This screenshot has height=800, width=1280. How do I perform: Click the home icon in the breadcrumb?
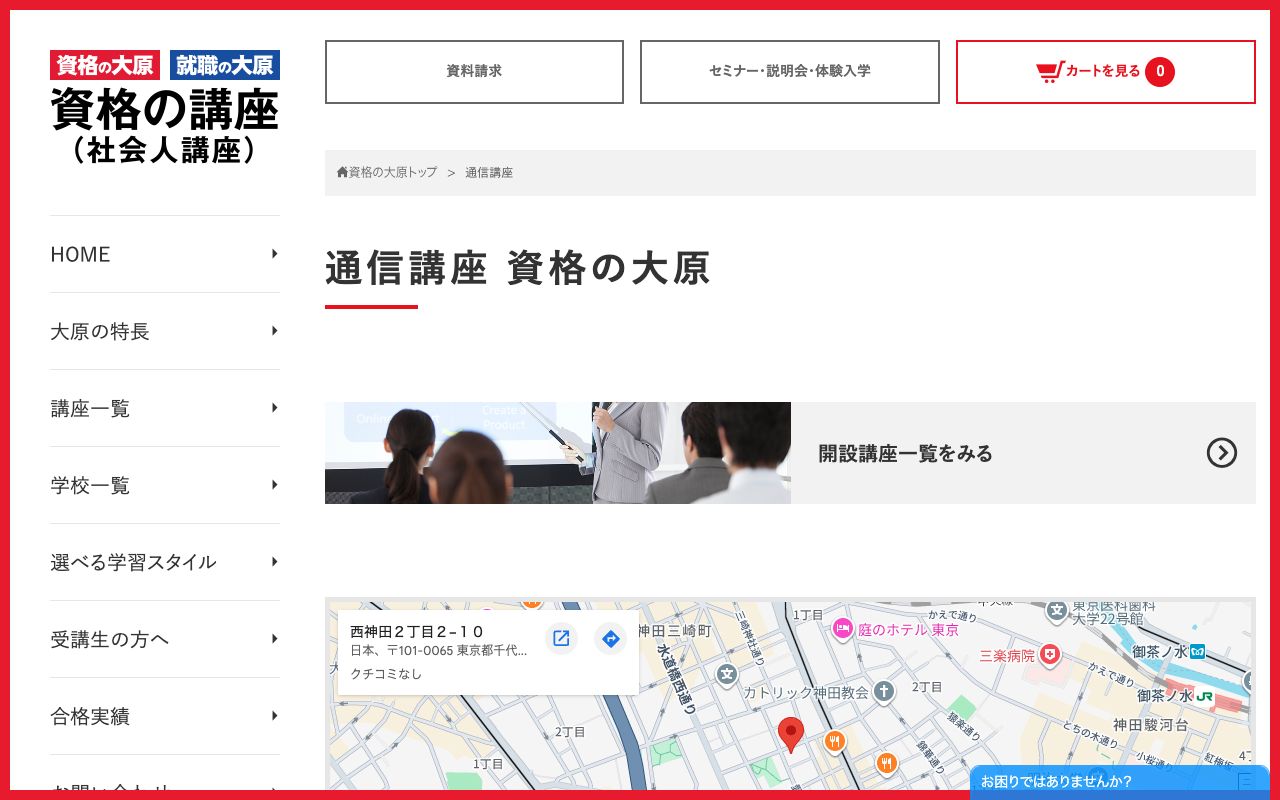point(341,172)
